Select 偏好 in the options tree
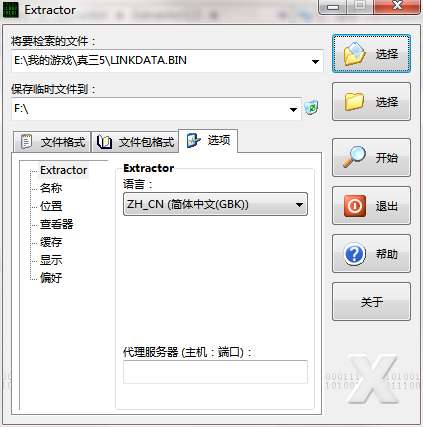This screenshot has width=423, height=427. coord(51,278)
